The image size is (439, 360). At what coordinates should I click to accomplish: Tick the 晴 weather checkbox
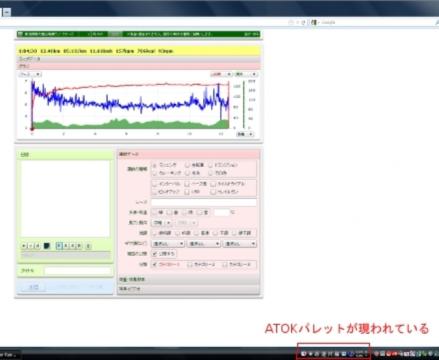154,212
